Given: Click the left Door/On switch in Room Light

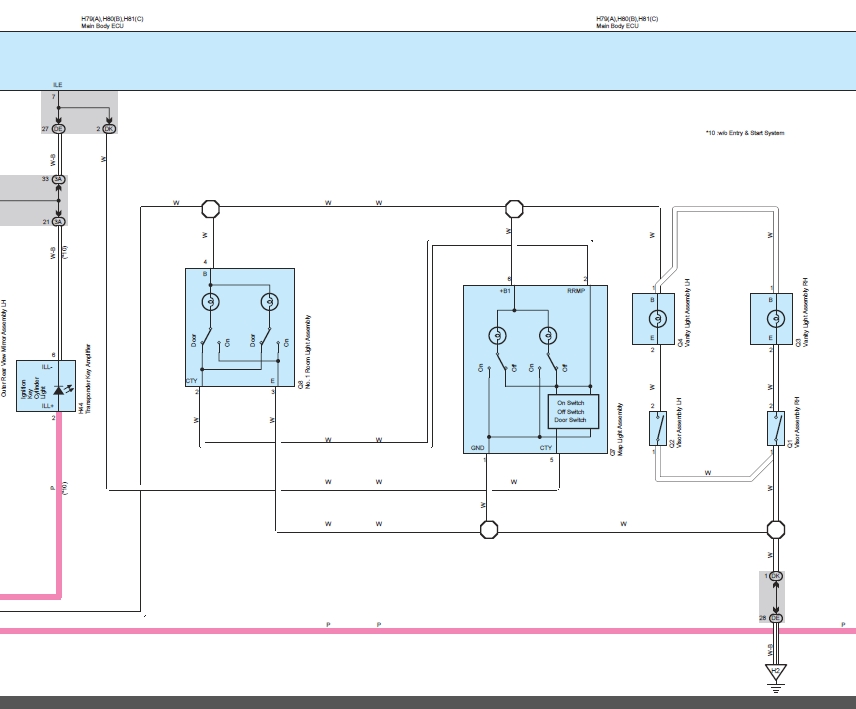Looking at the screenshot, I should (209, 340).
